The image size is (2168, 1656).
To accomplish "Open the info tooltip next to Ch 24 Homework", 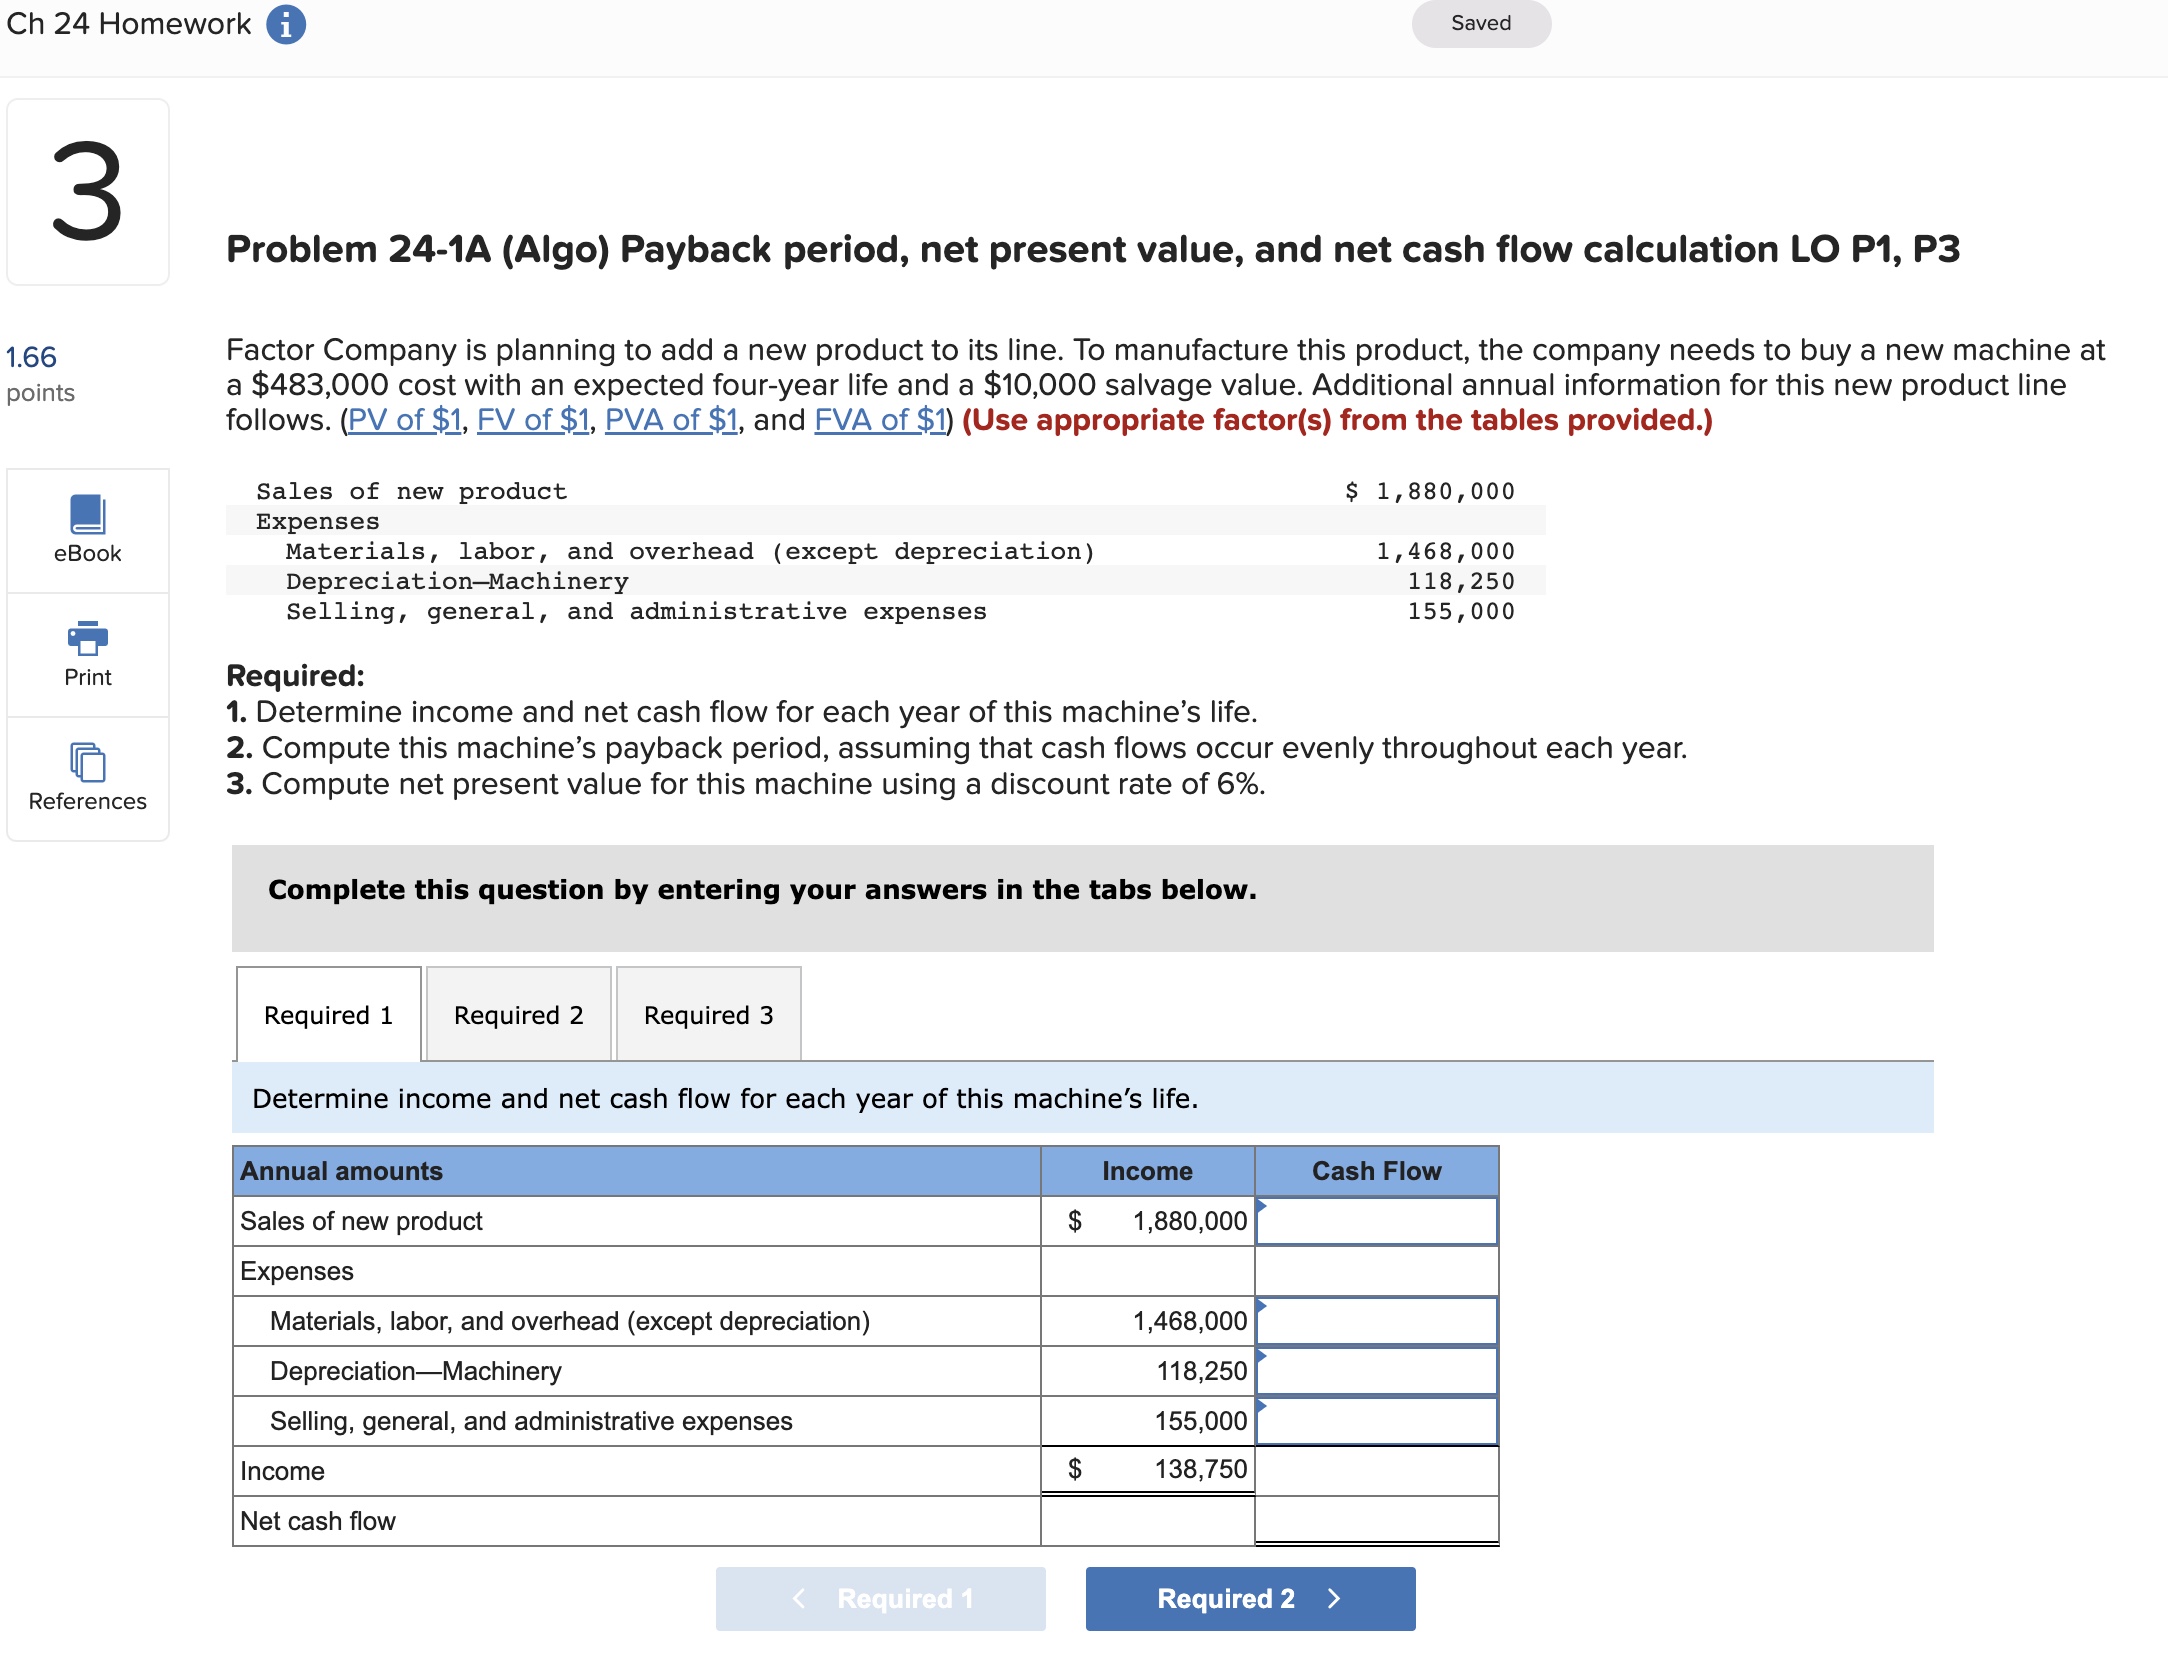I will [288, 23].
